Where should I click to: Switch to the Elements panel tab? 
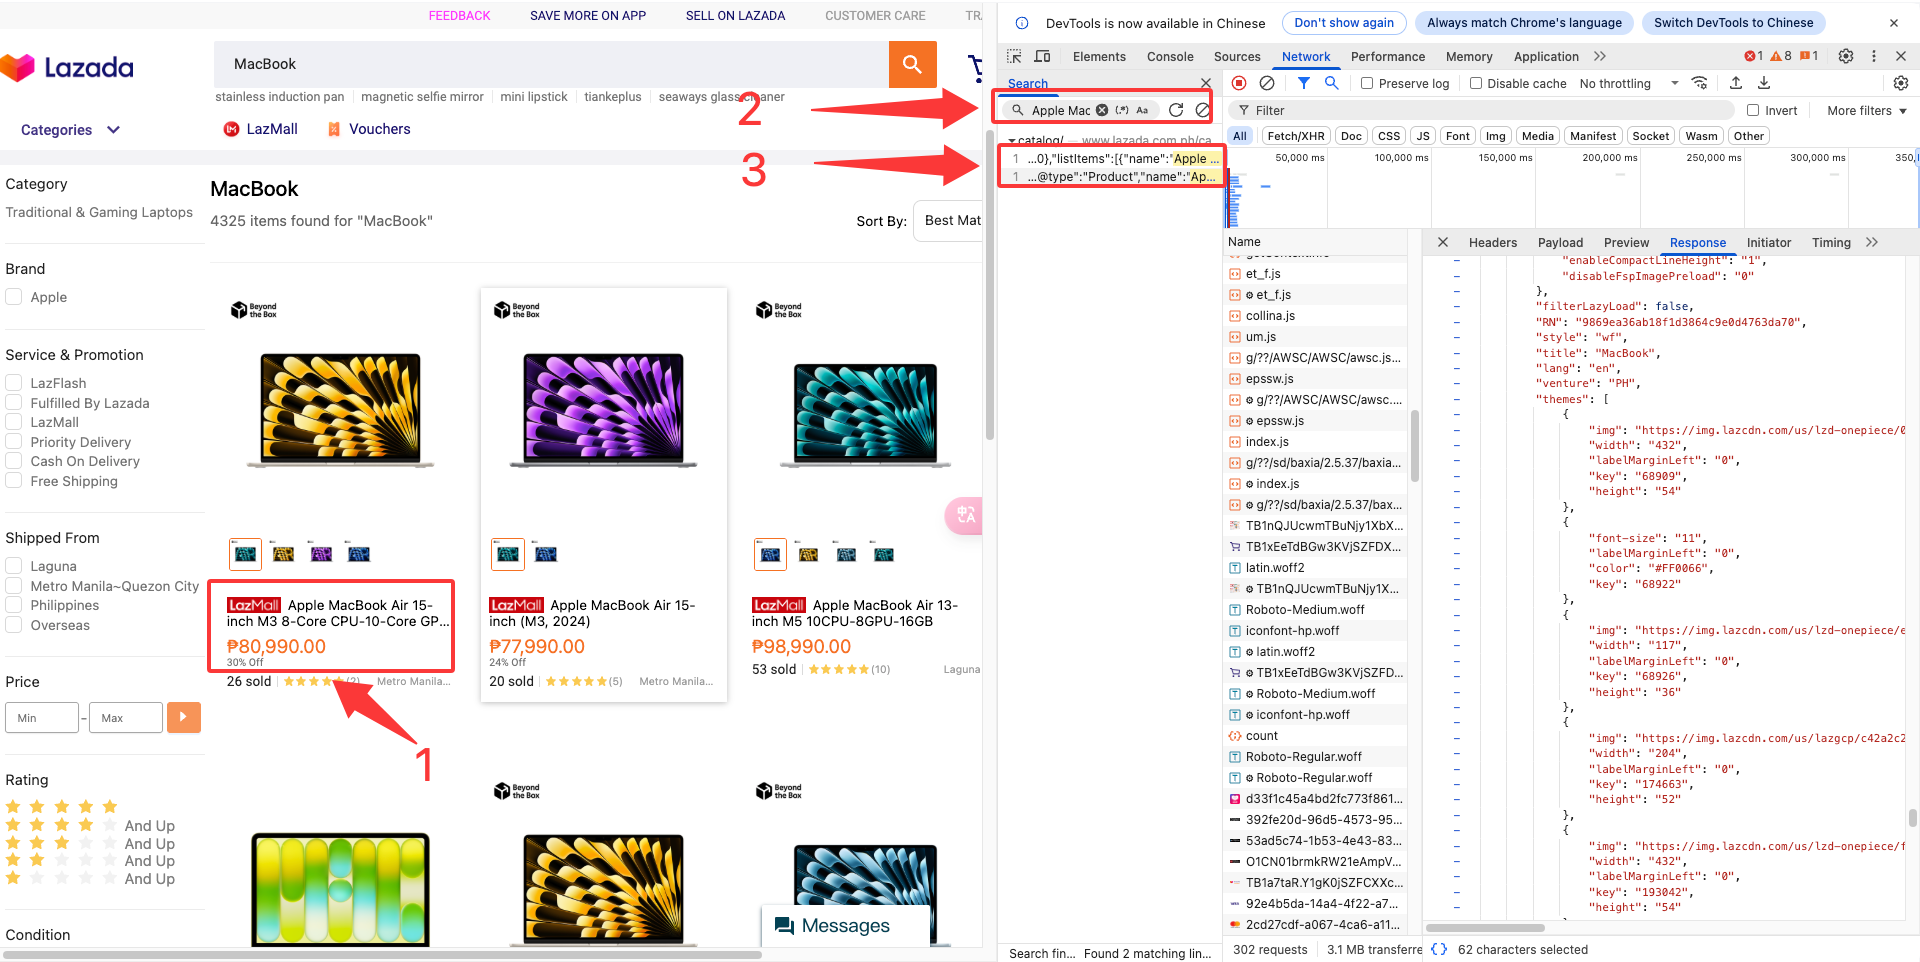click(1099, 56)
